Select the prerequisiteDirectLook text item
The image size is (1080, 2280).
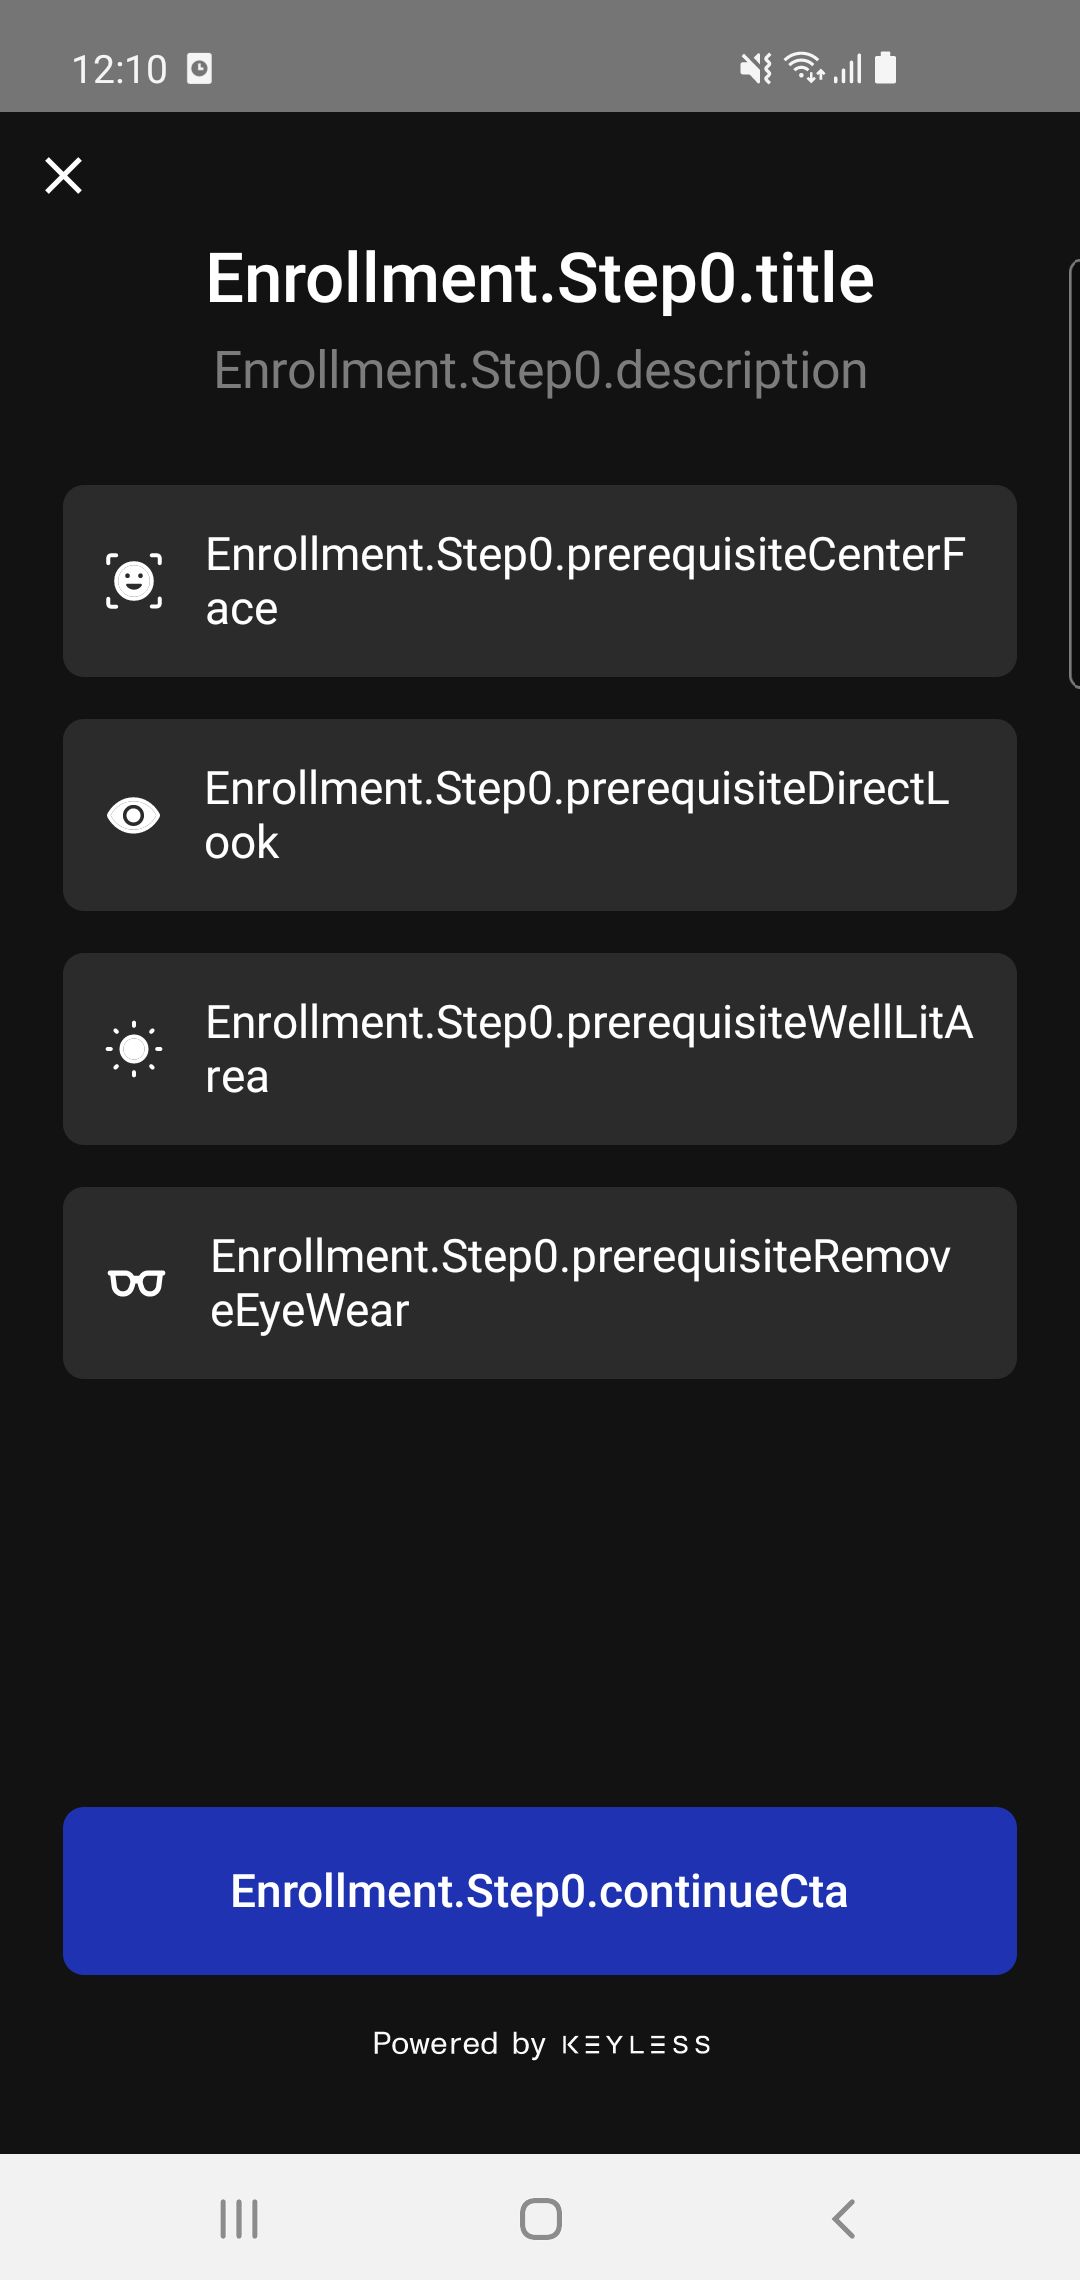[577, 815]
